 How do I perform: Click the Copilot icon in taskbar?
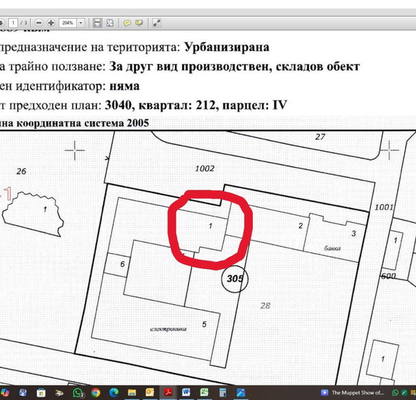point(5,392)
